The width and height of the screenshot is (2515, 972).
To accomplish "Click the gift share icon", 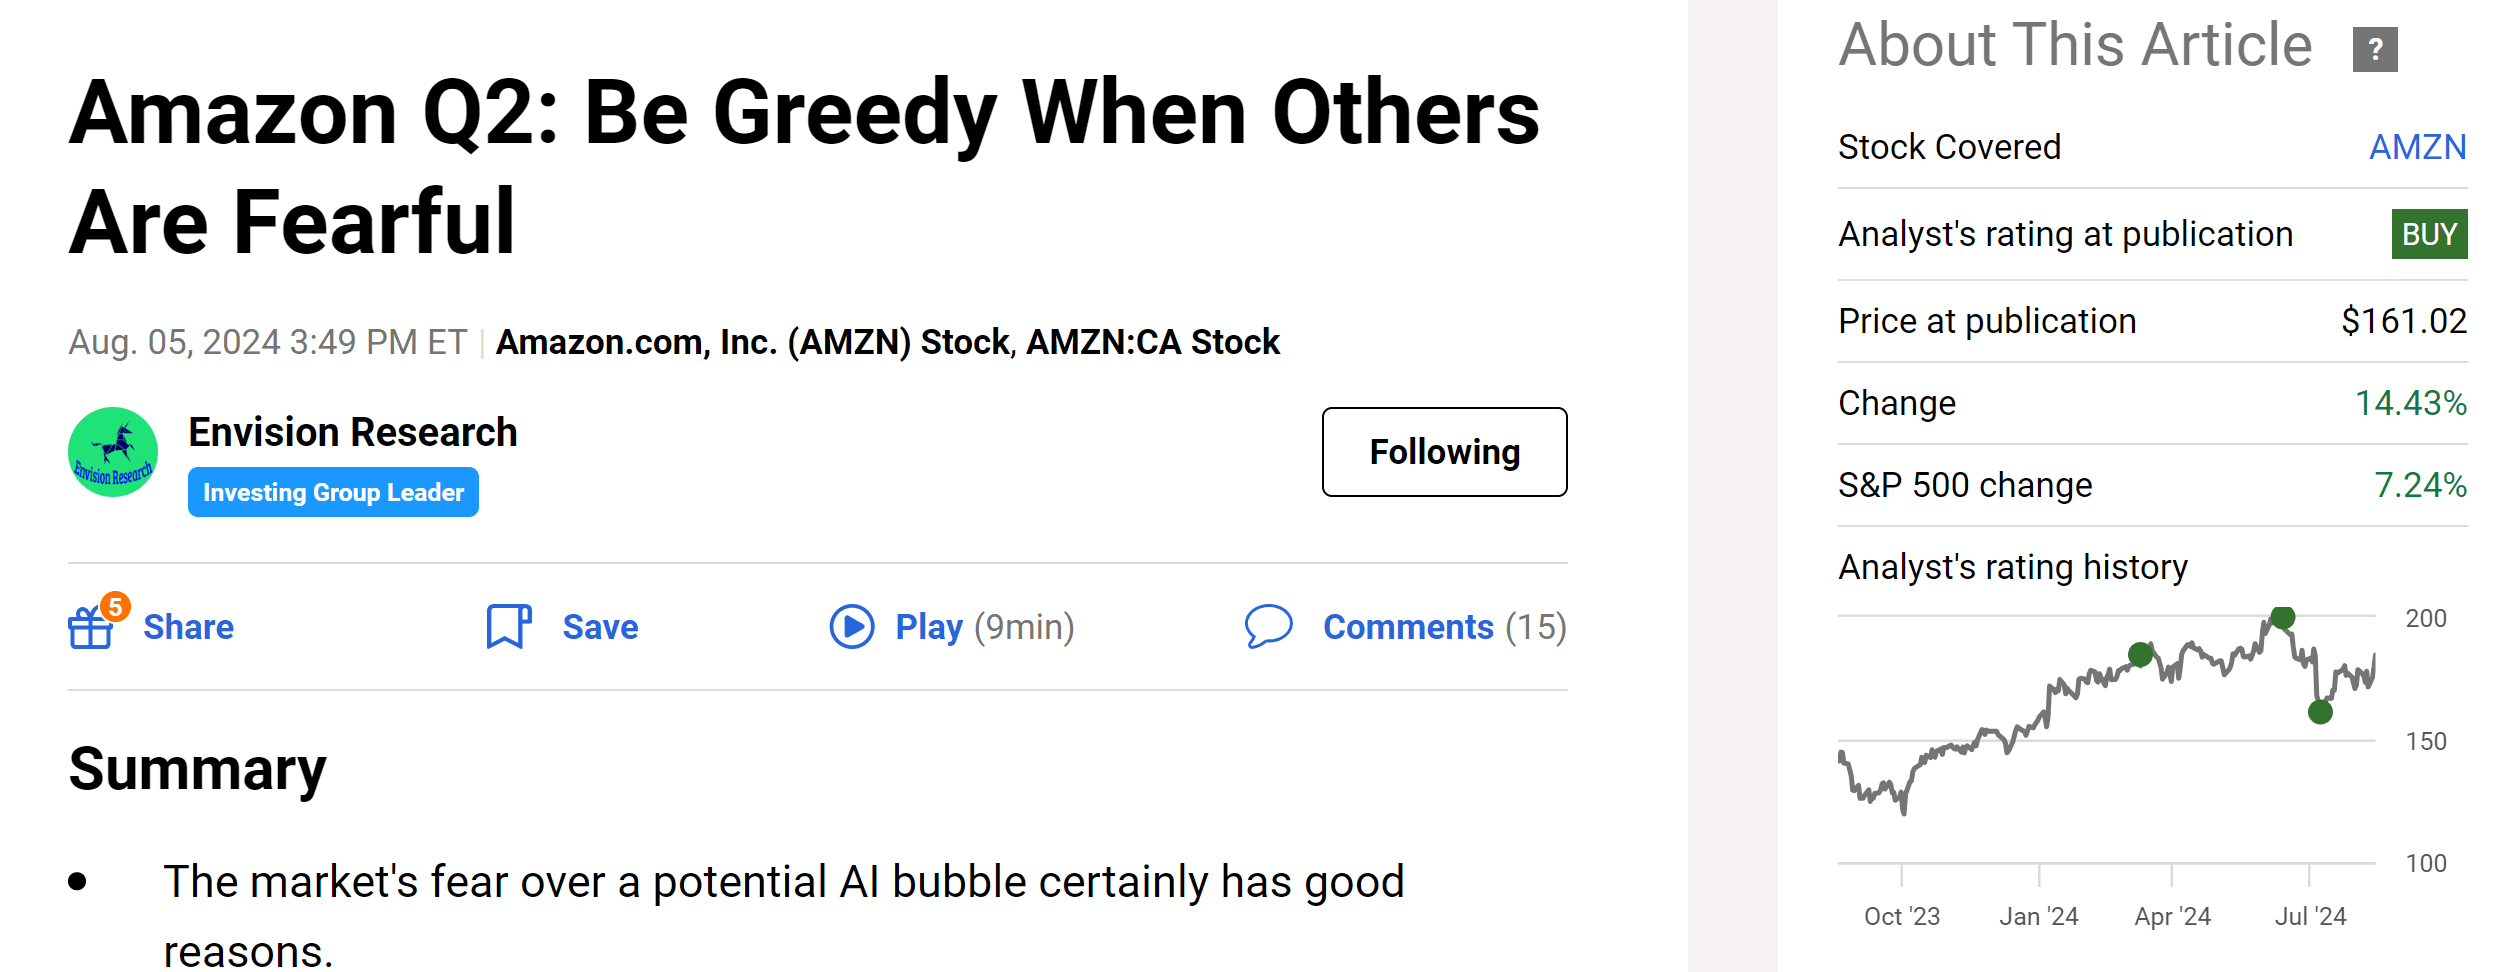I will 91,627.
